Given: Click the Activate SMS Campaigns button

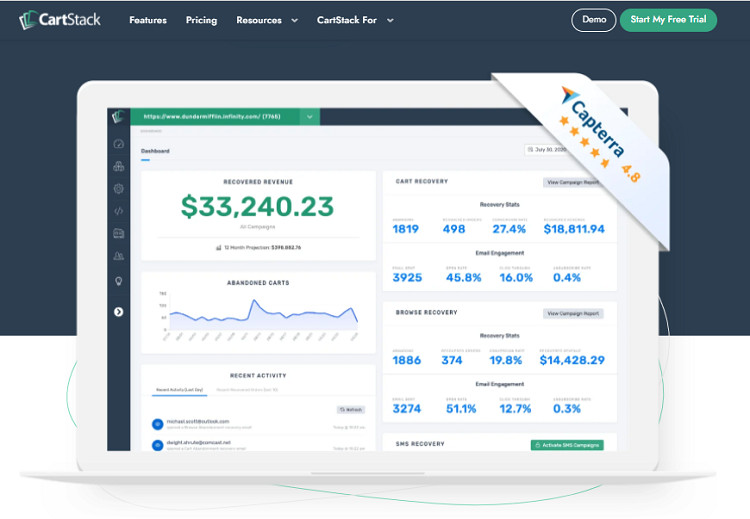Looking at the screenshot, I should (x=567, y=445).
